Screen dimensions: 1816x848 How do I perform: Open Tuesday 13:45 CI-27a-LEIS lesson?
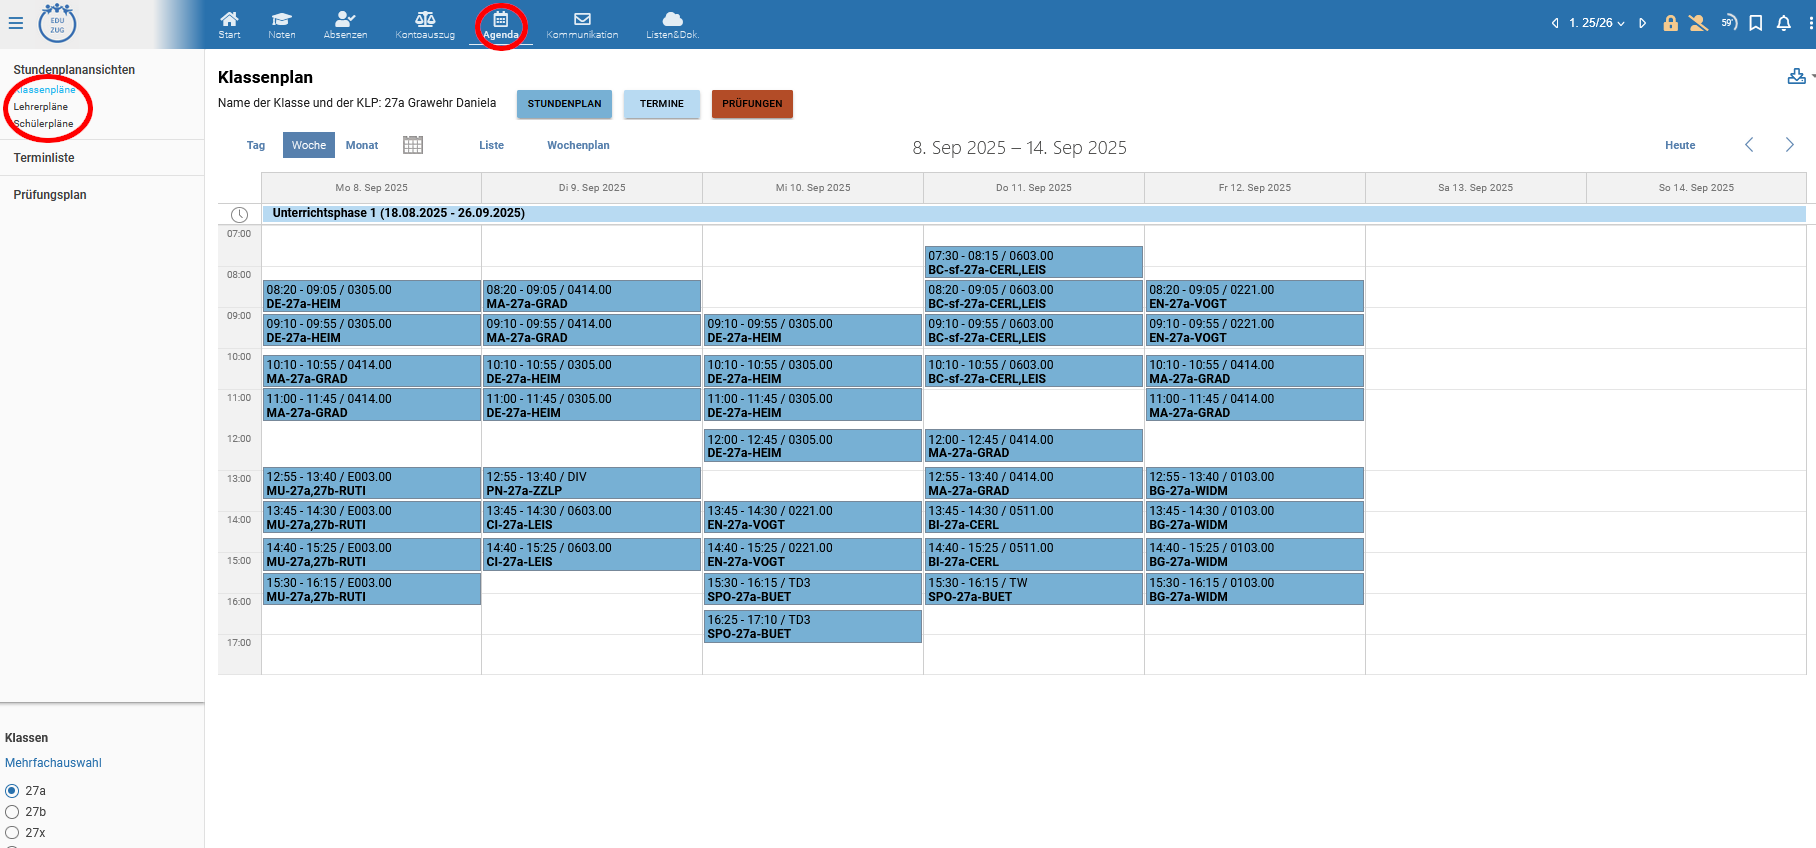592,518
